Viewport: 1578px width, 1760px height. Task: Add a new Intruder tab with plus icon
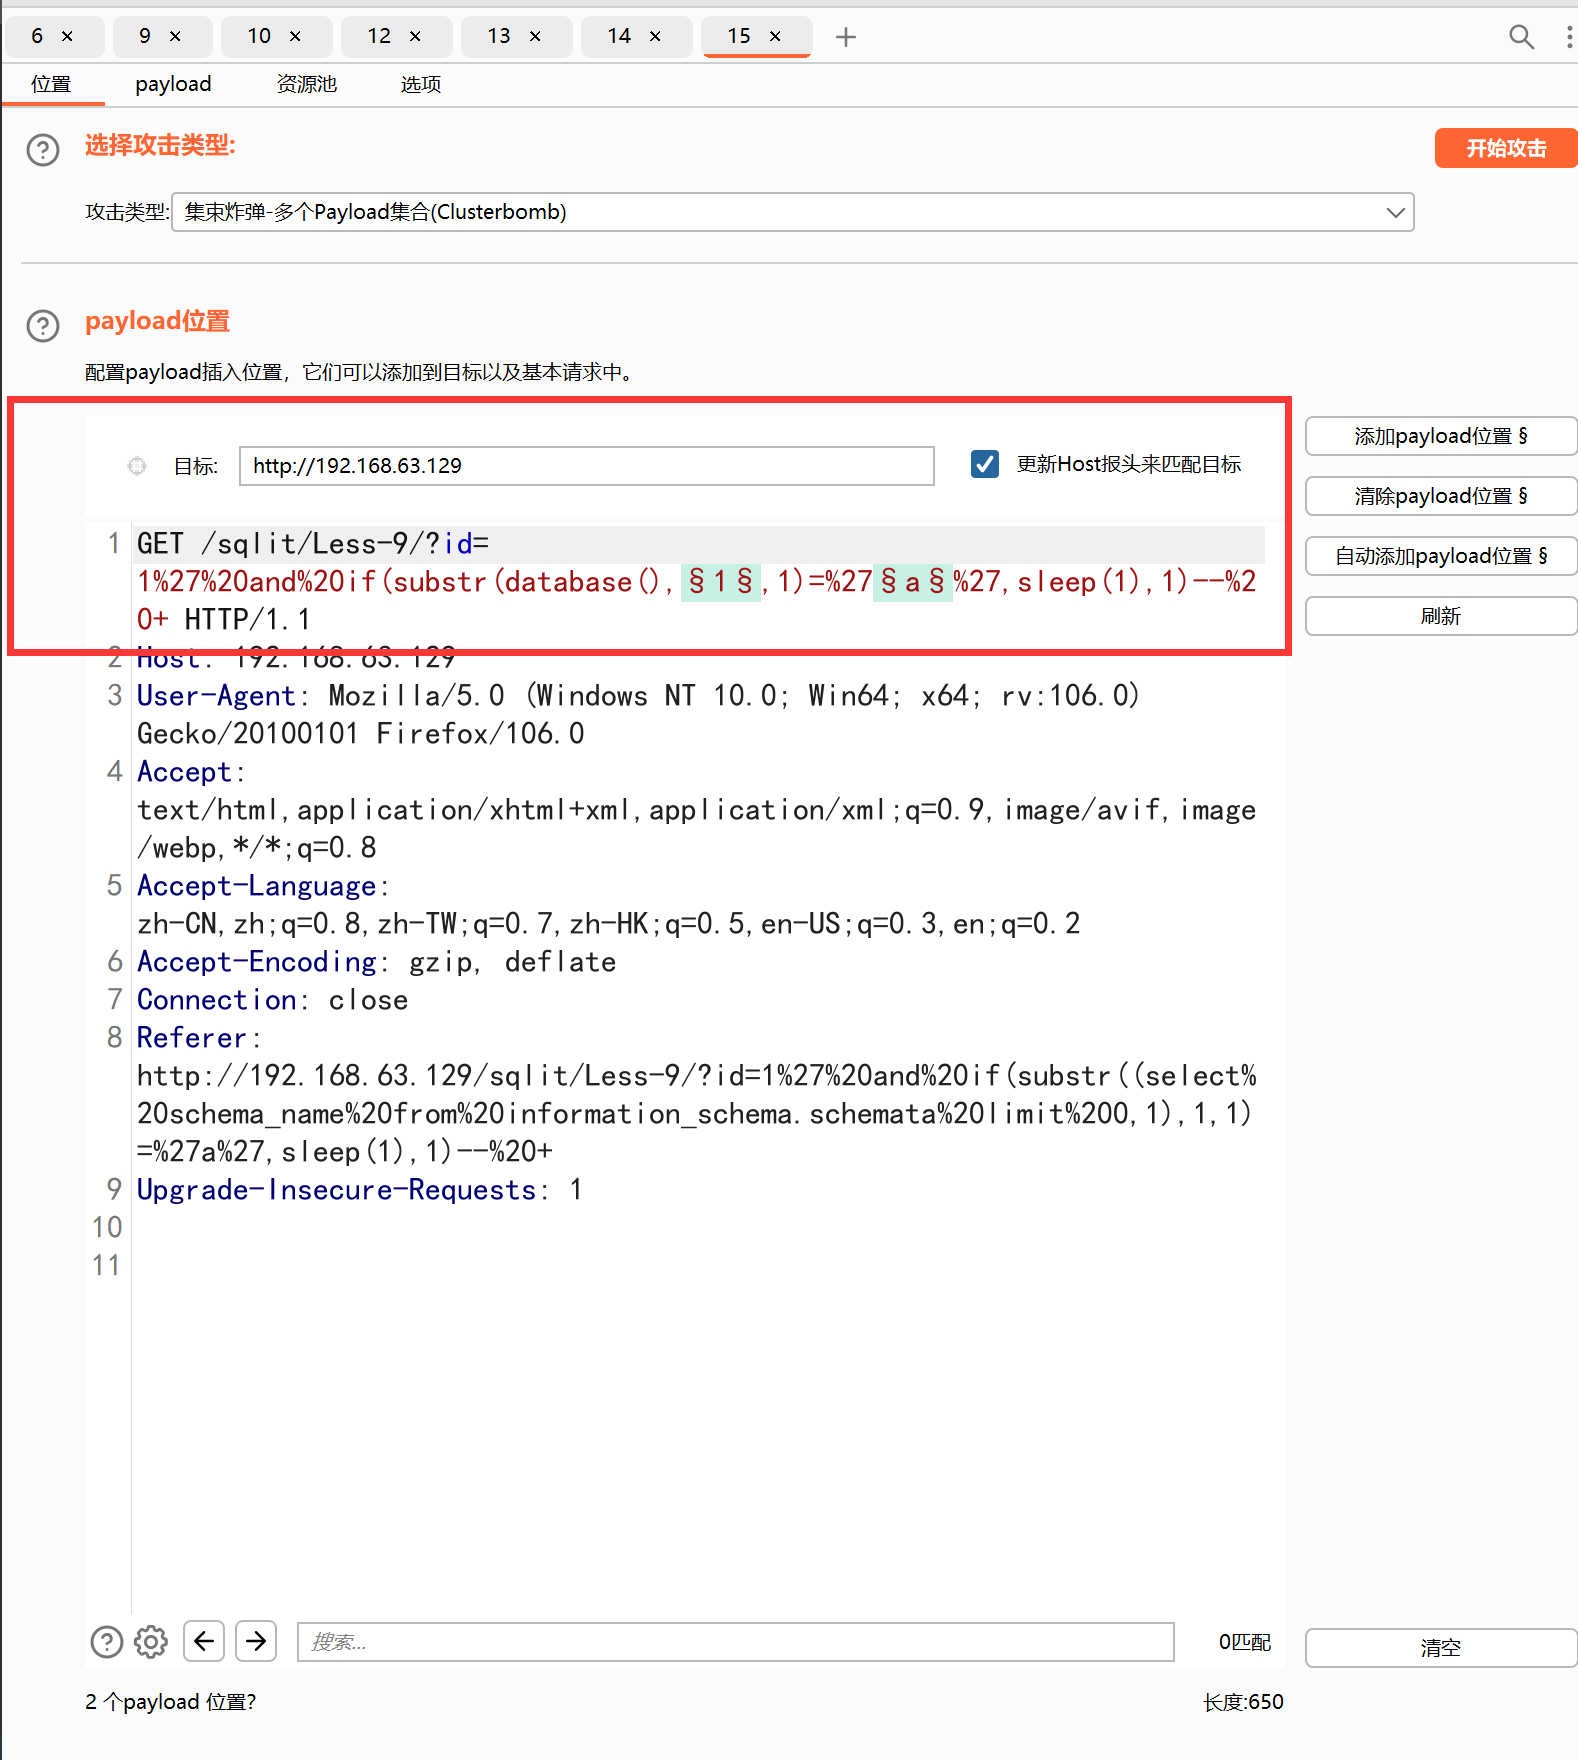(846, 37)
